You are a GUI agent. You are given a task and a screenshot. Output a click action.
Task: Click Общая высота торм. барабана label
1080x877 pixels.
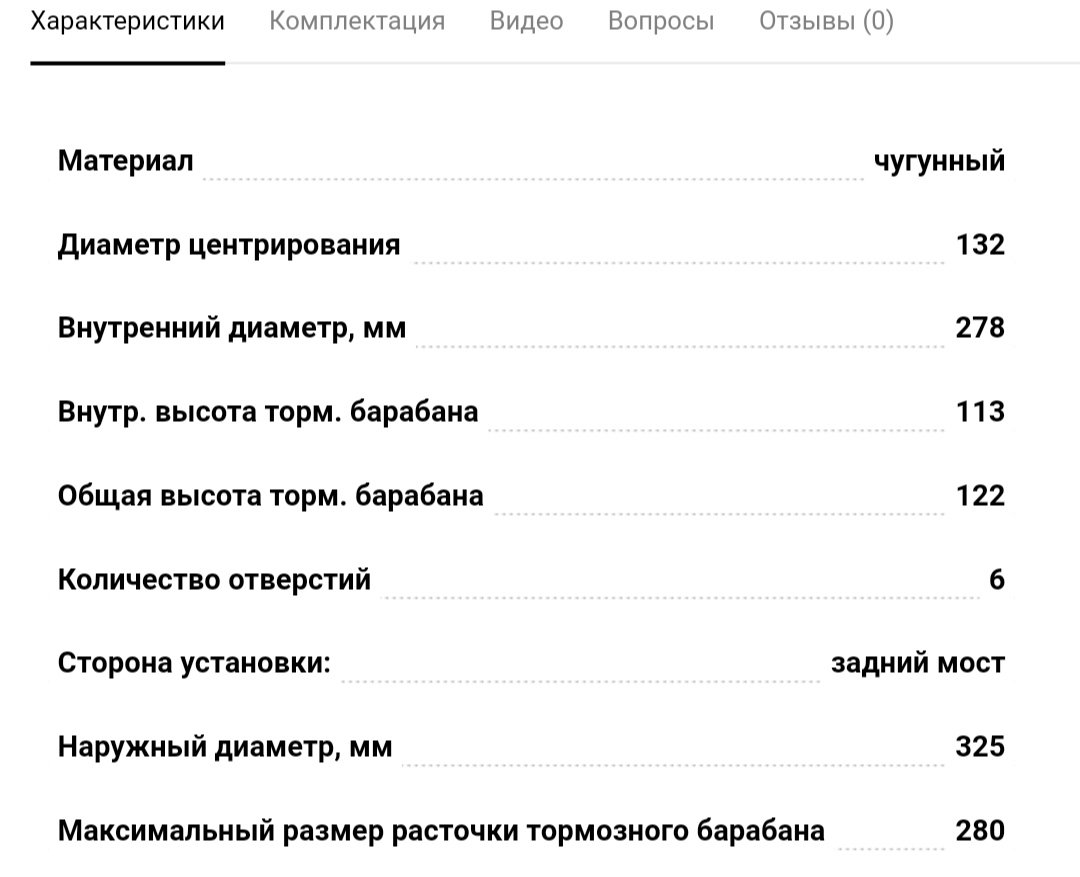tap(271, 496)
